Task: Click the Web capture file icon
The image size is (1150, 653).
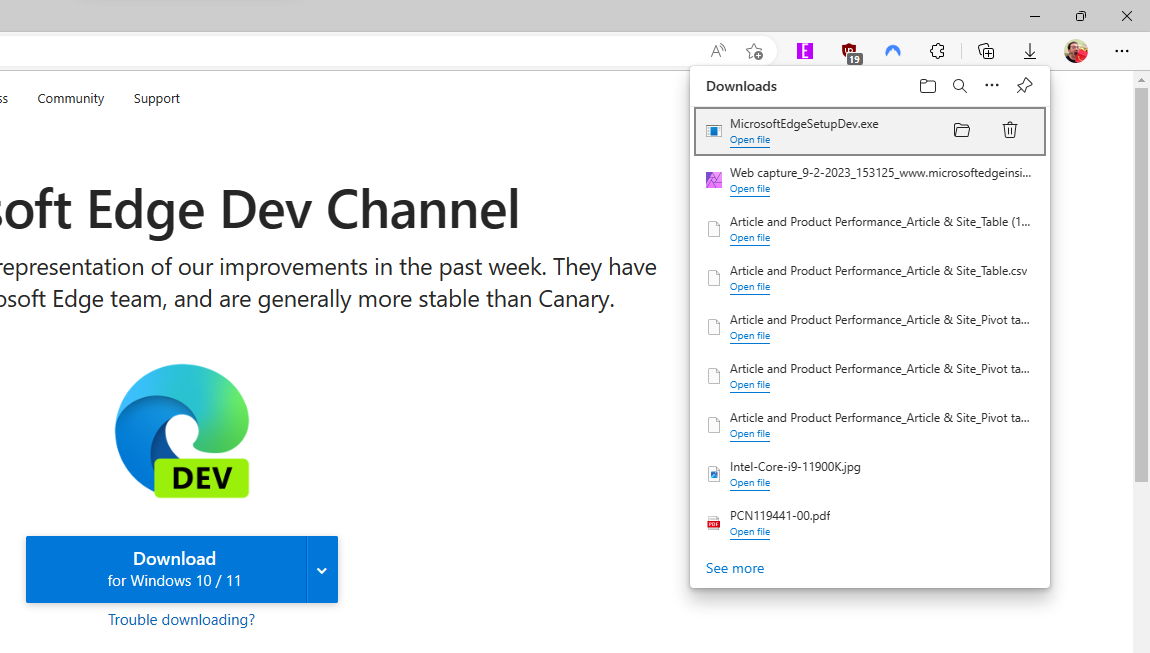Action: (x=713, y=180)
